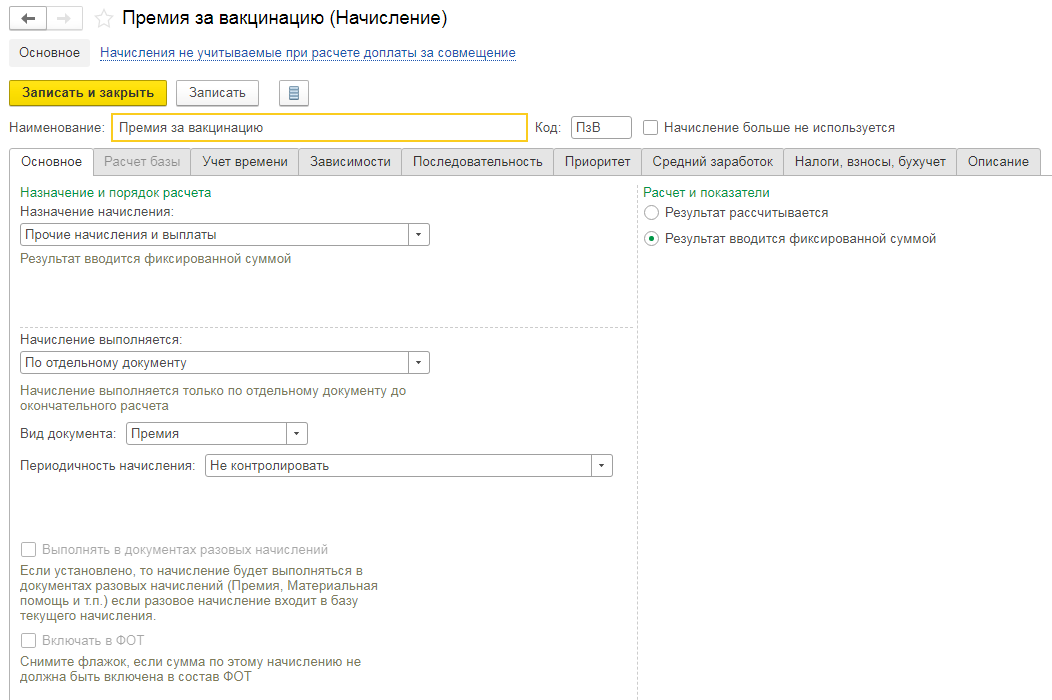Add this form to favorites with the star icon
The width and height of the screenshot is (1052, 700).
pos(103,19)
